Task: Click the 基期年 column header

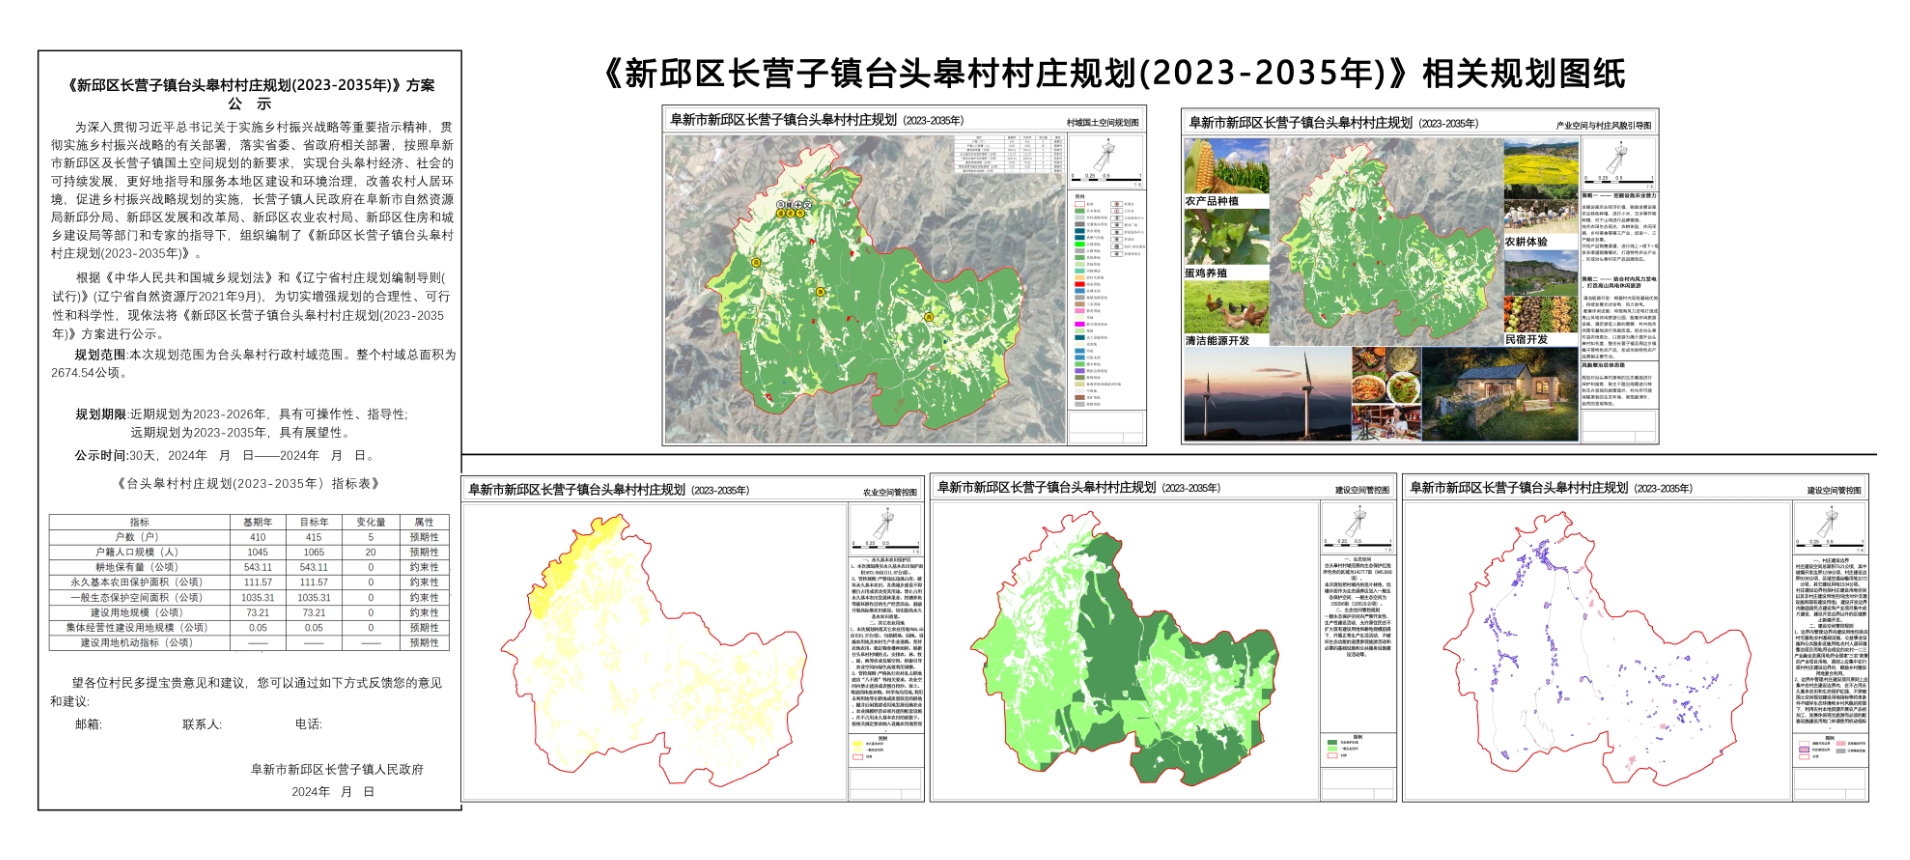Action: click(x=257, y=522)
